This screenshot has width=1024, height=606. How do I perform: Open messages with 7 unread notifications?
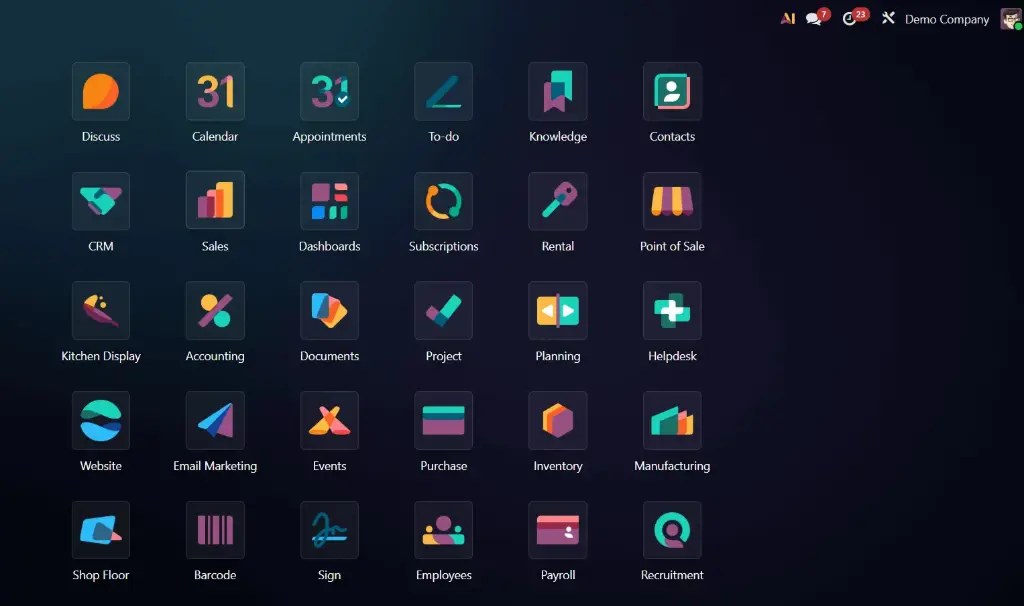click(815, 19)
